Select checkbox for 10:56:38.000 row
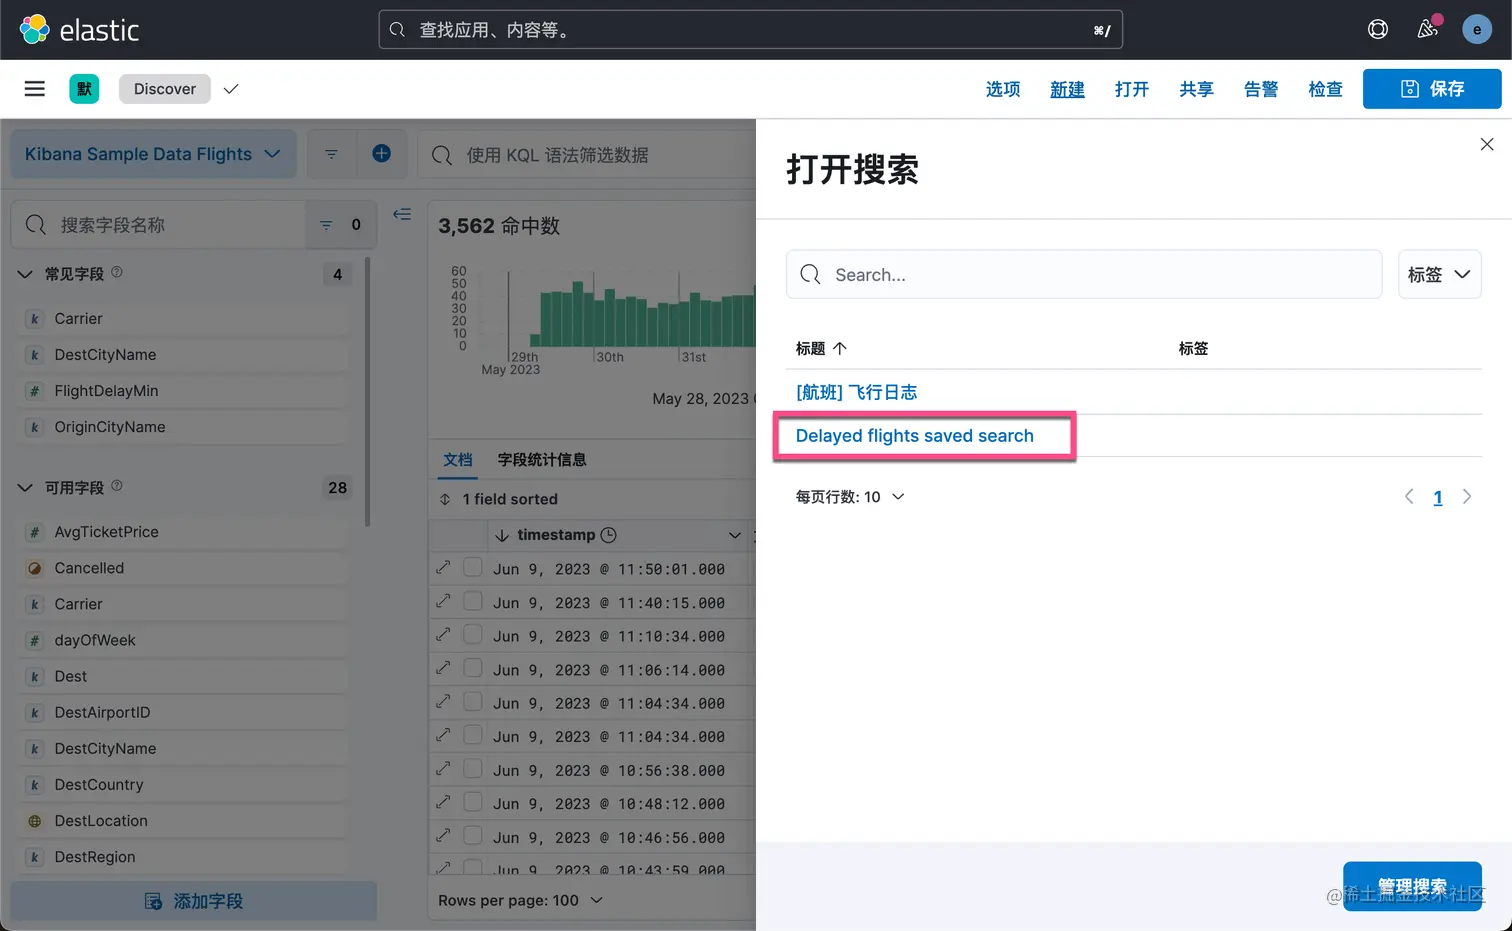 pyautogui.click(x=473, y=769)
